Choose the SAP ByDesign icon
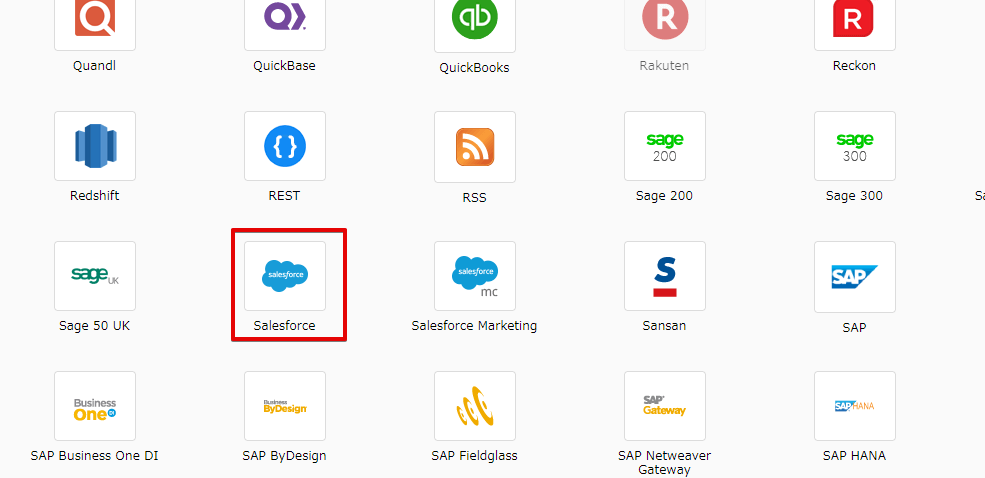Screen dimensions: 985x478 285,406
